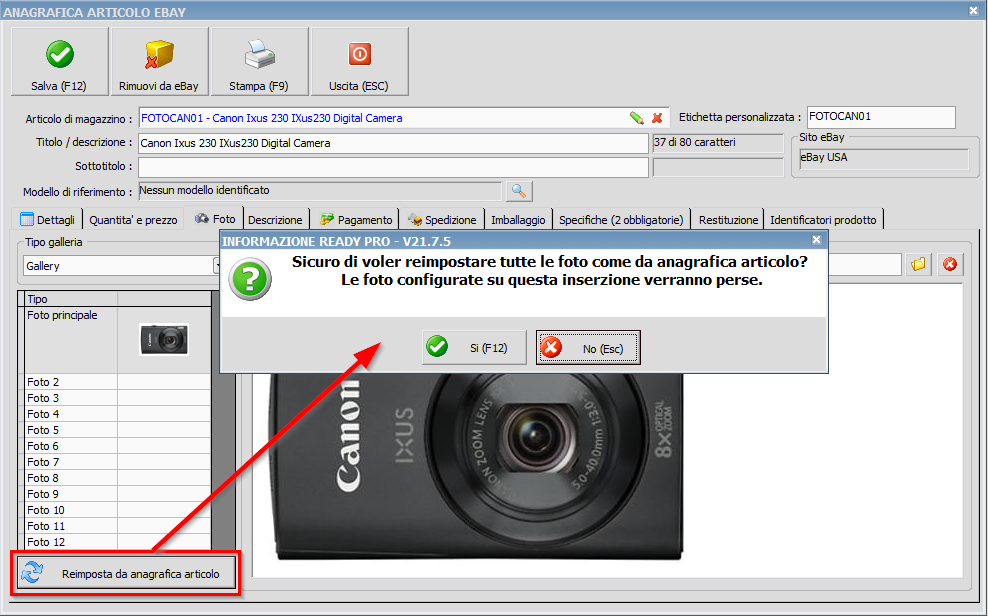This screenshot has height=616, width=988.
Task: Open Identificatori prodotto tab
Action: pos(823,220)
